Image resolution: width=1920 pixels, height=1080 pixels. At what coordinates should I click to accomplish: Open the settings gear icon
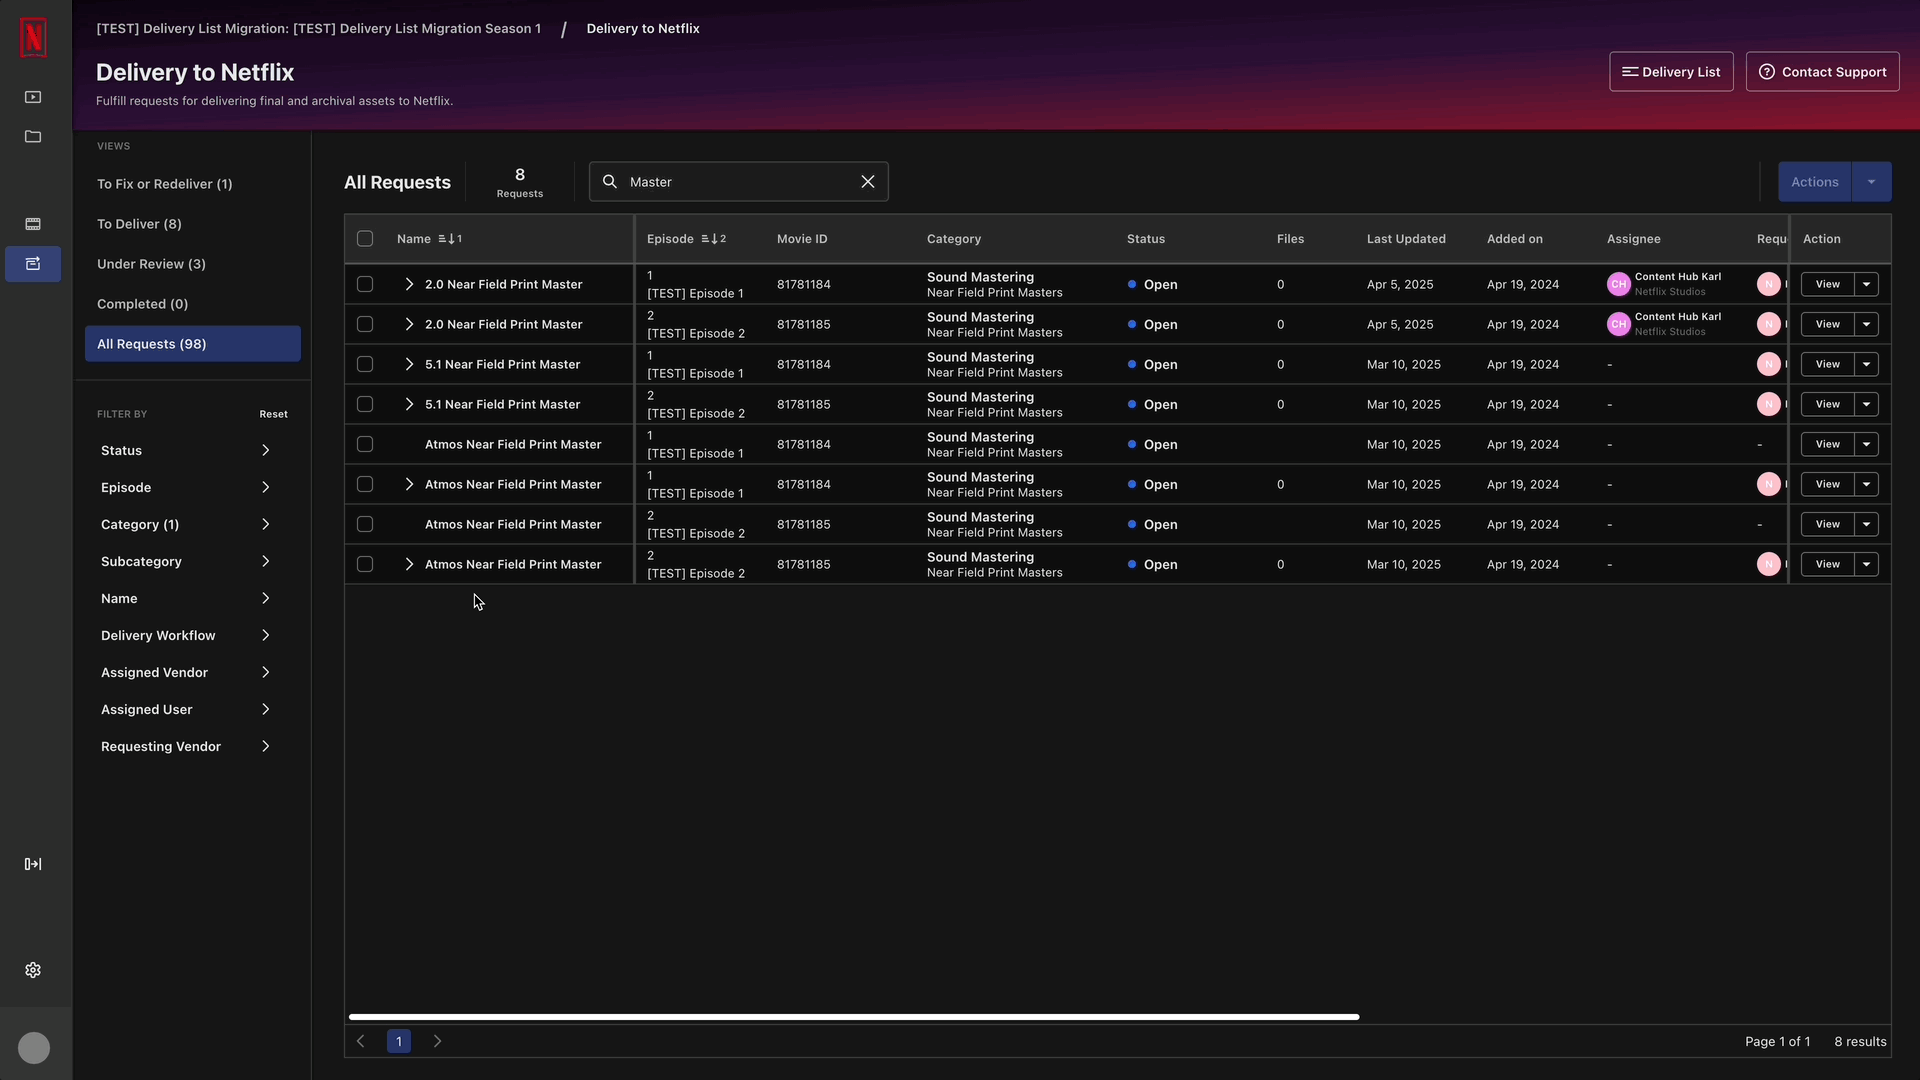pyautogui.click(x=33, y=970)
